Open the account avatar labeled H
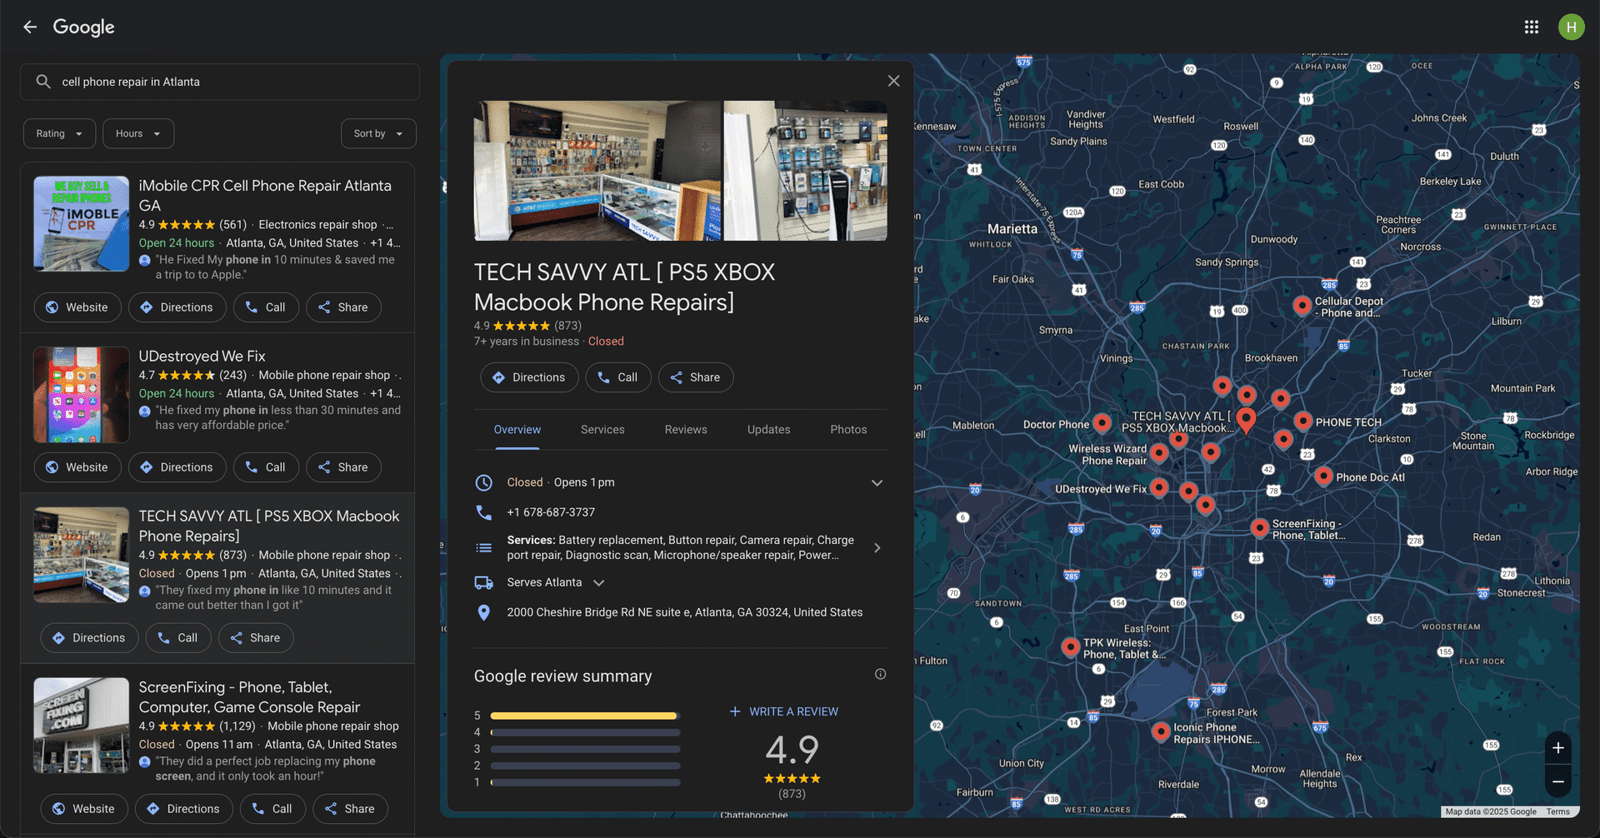The height and width of the screenshot is (838, 1600). click(1571, 27)
